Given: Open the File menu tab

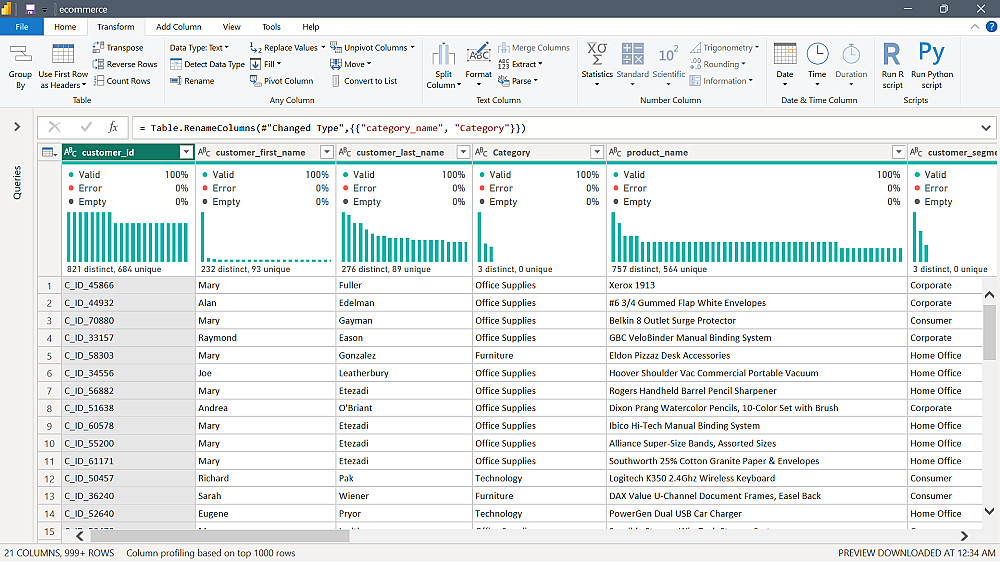Looking at the screenshot, I should click(22, 27).
